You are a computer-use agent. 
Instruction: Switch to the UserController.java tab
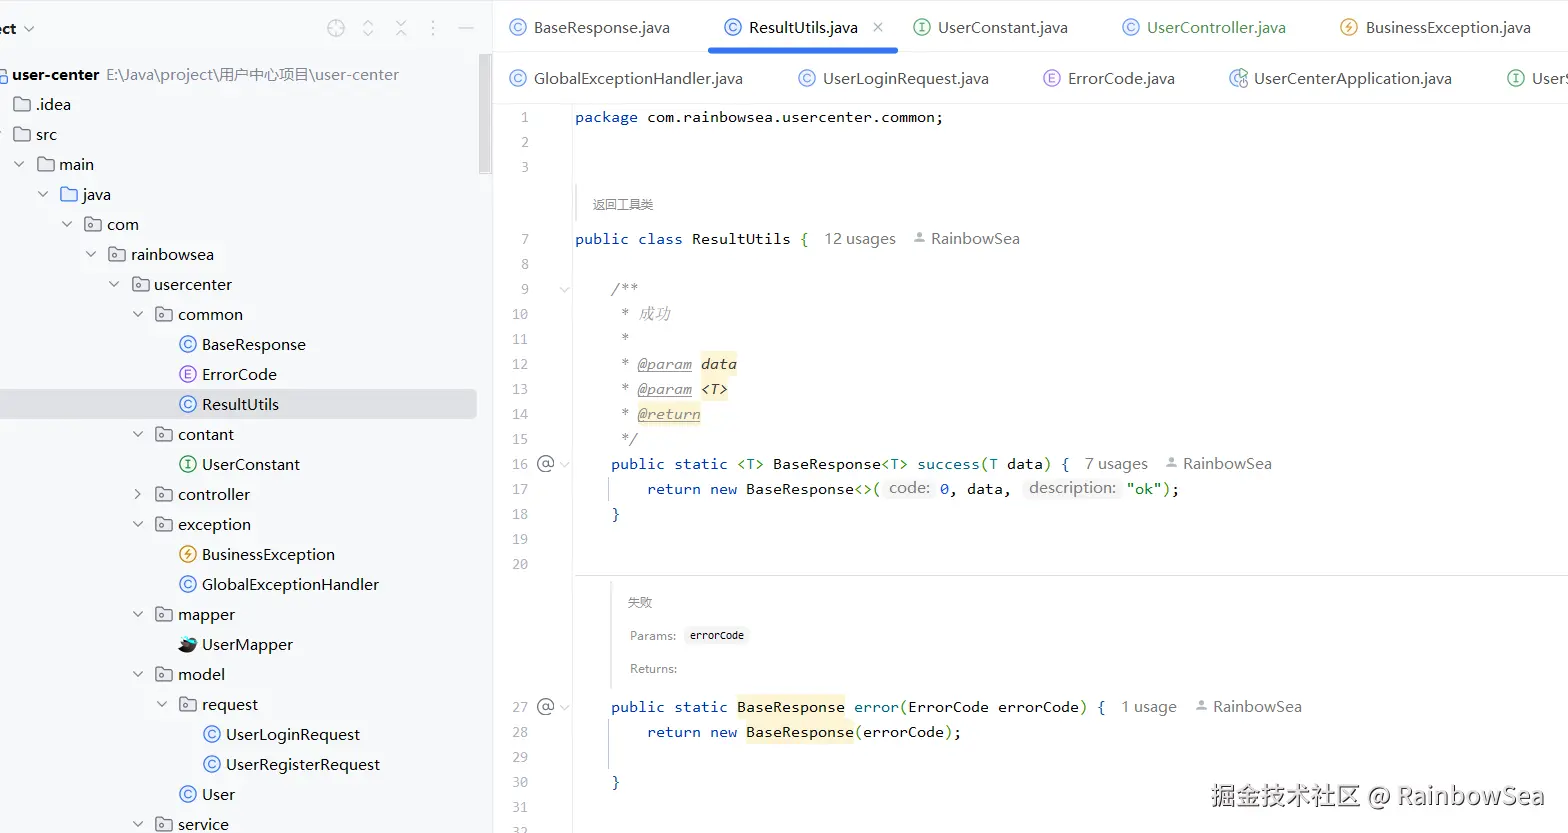point(1215,28)
